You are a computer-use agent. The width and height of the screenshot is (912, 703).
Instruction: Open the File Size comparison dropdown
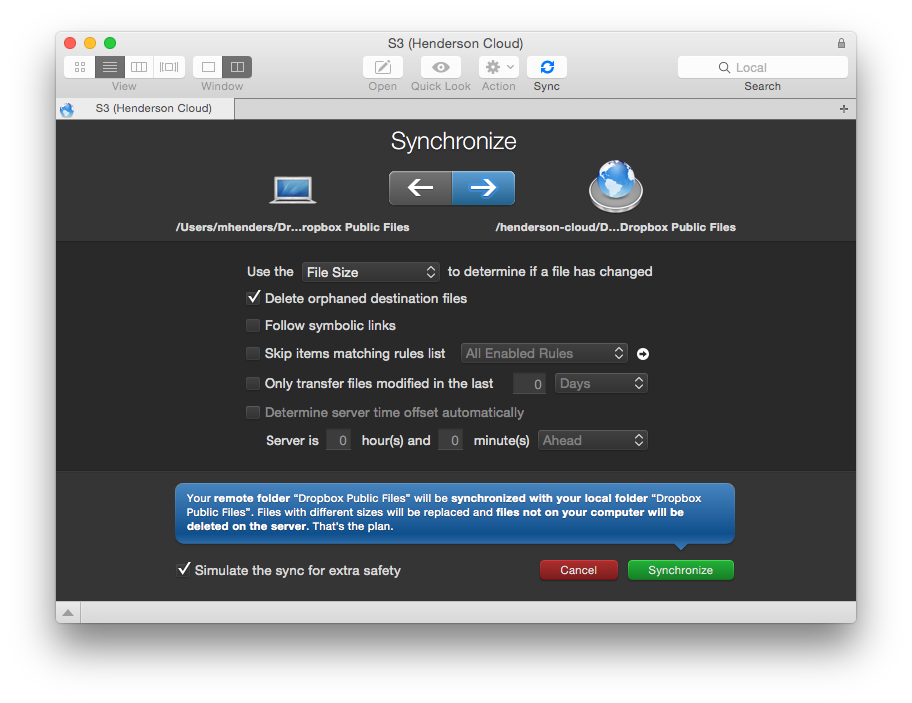[x=370, y=272]
